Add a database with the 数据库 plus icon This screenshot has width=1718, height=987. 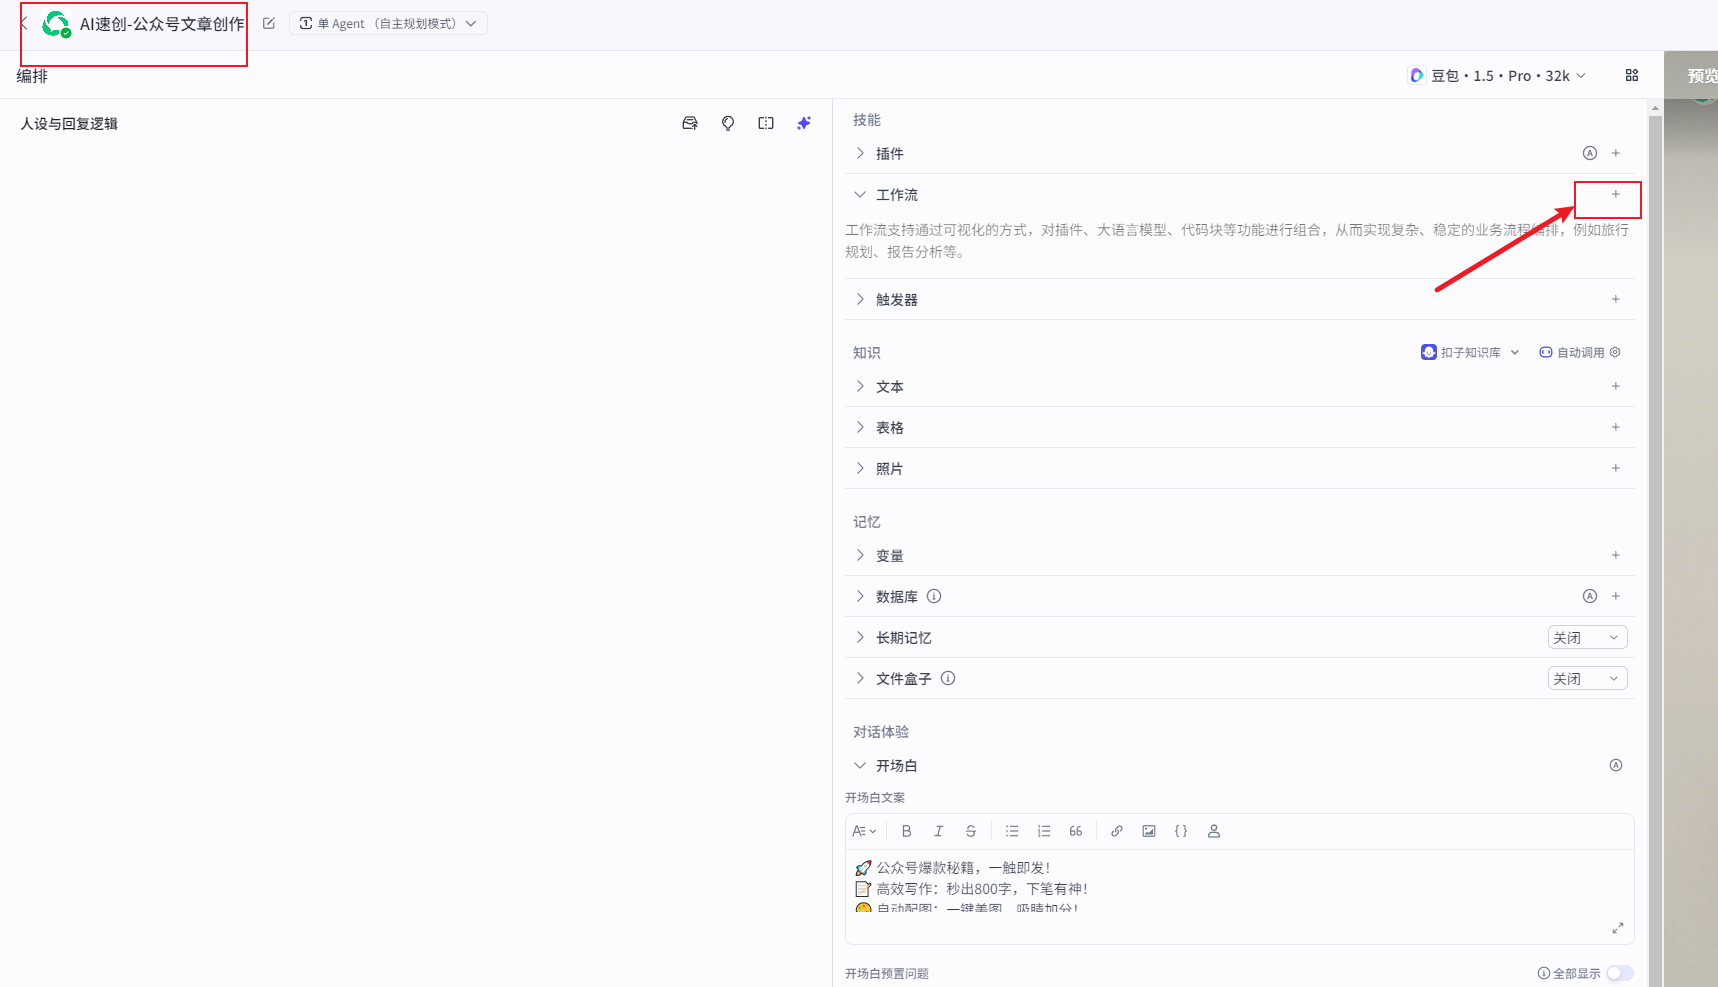pos(1616,596)
